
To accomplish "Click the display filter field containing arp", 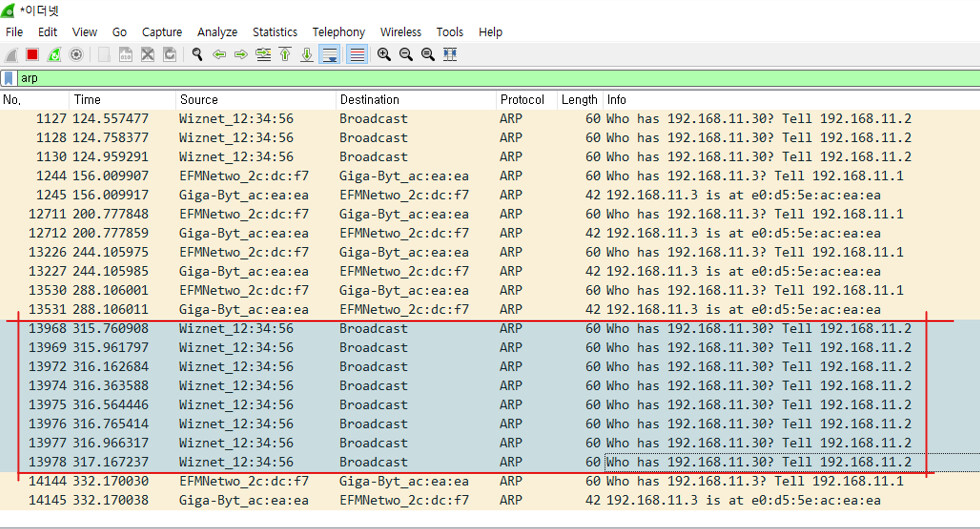I will click(x=499, y=78).
